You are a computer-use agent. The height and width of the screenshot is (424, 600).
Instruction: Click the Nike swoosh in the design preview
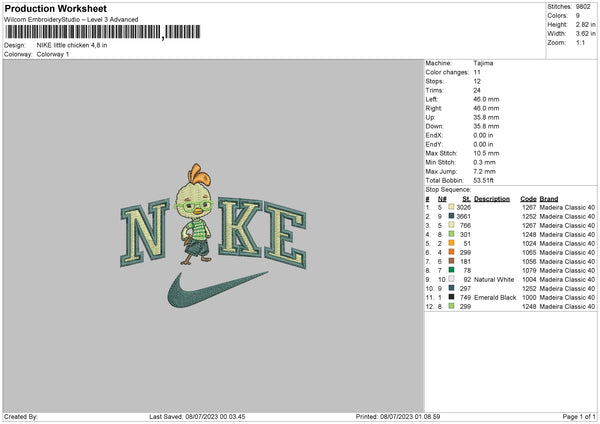217,290
